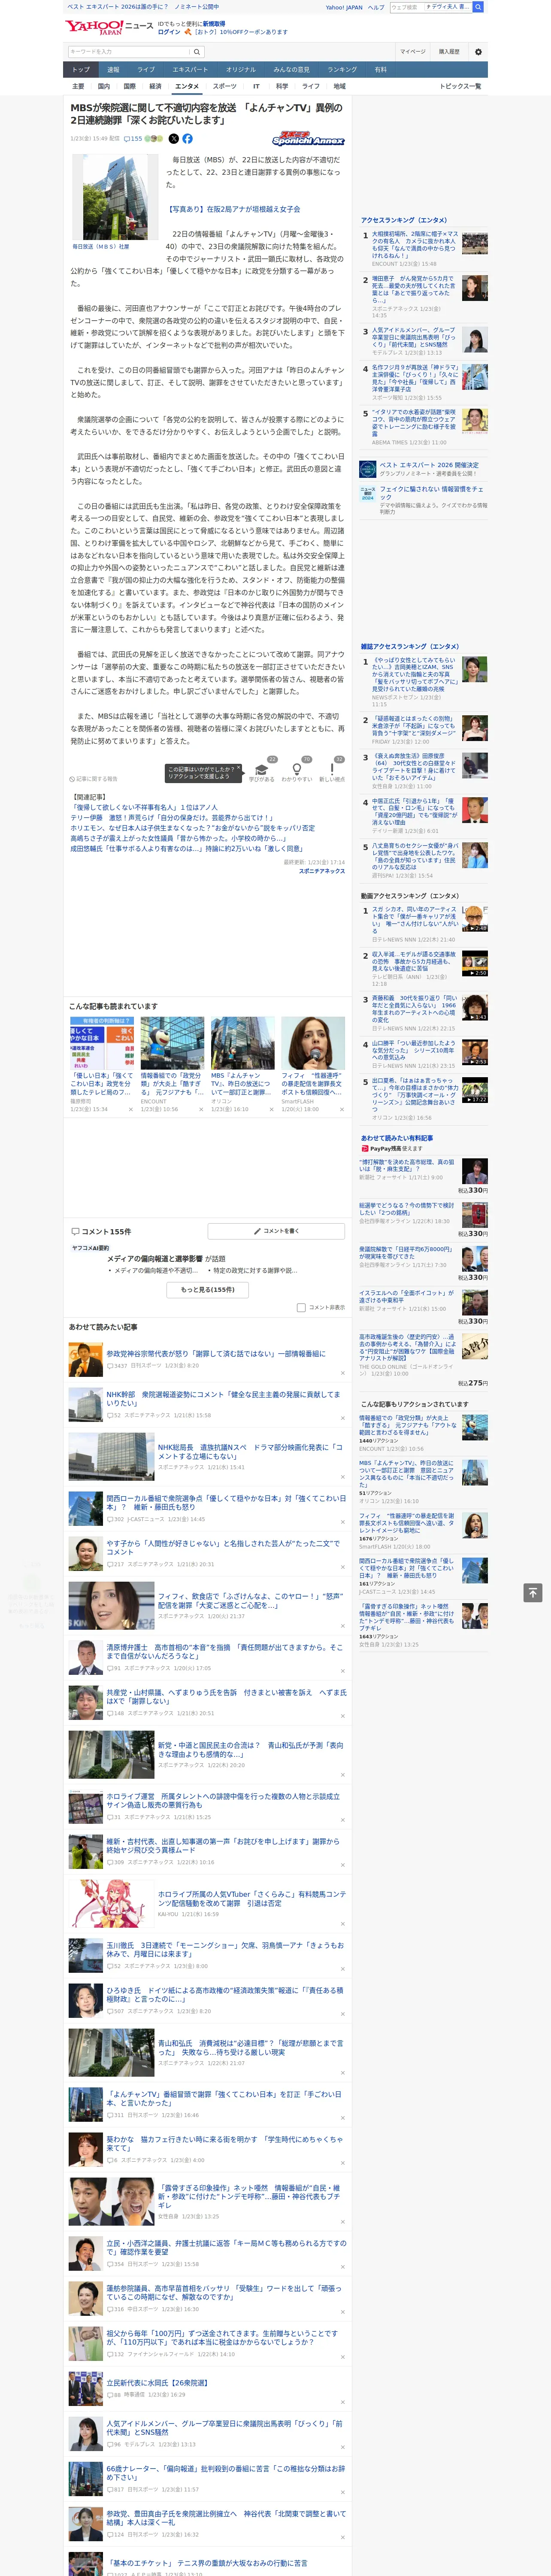Share the article on Facebook
Image resolution: width=551 pixels, height=2576 pixels.
(187, 139)
